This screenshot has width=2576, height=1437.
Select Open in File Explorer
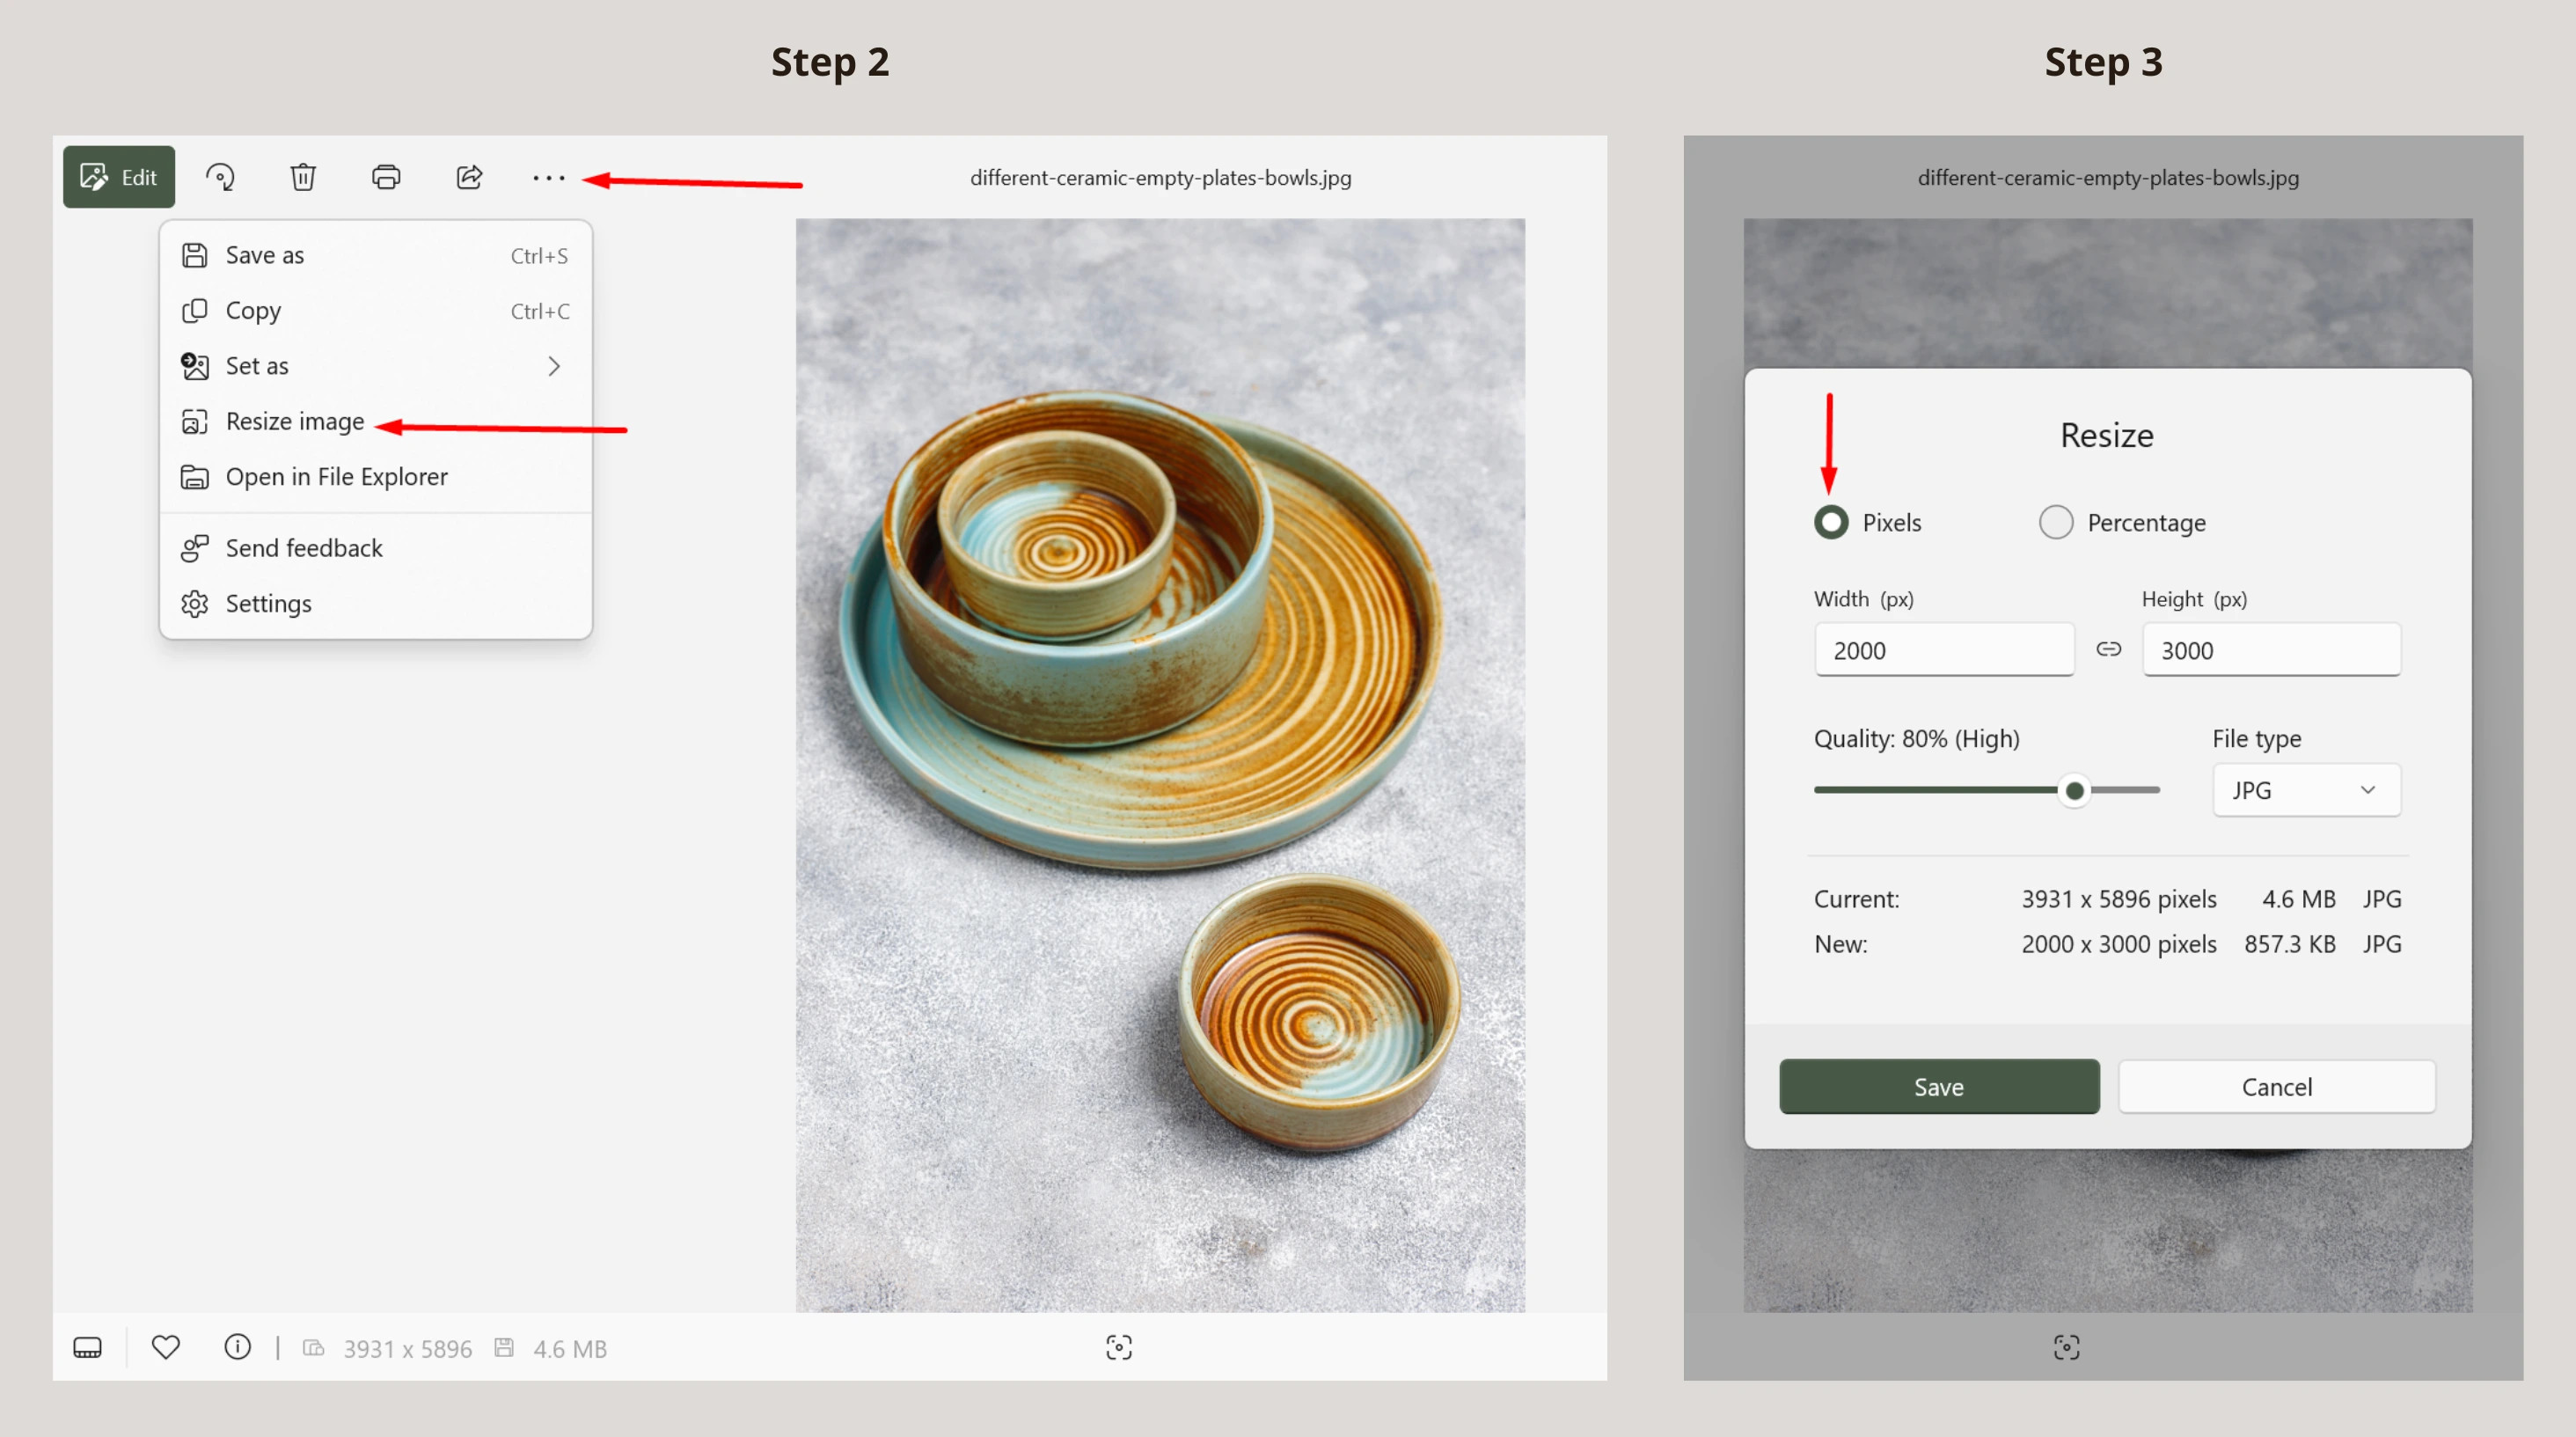click(x=376, y=477)
